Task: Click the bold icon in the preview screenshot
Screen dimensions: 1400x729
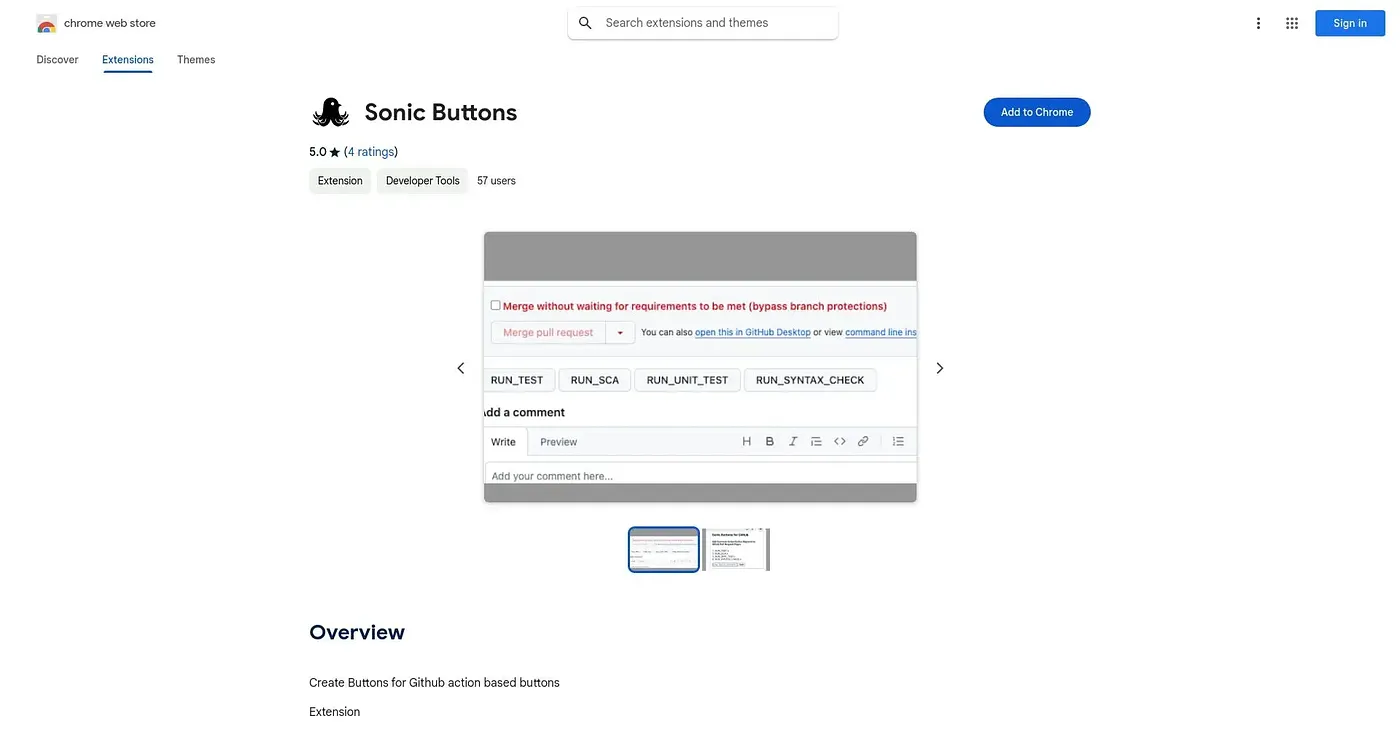Action: click(x=770, y=441)
